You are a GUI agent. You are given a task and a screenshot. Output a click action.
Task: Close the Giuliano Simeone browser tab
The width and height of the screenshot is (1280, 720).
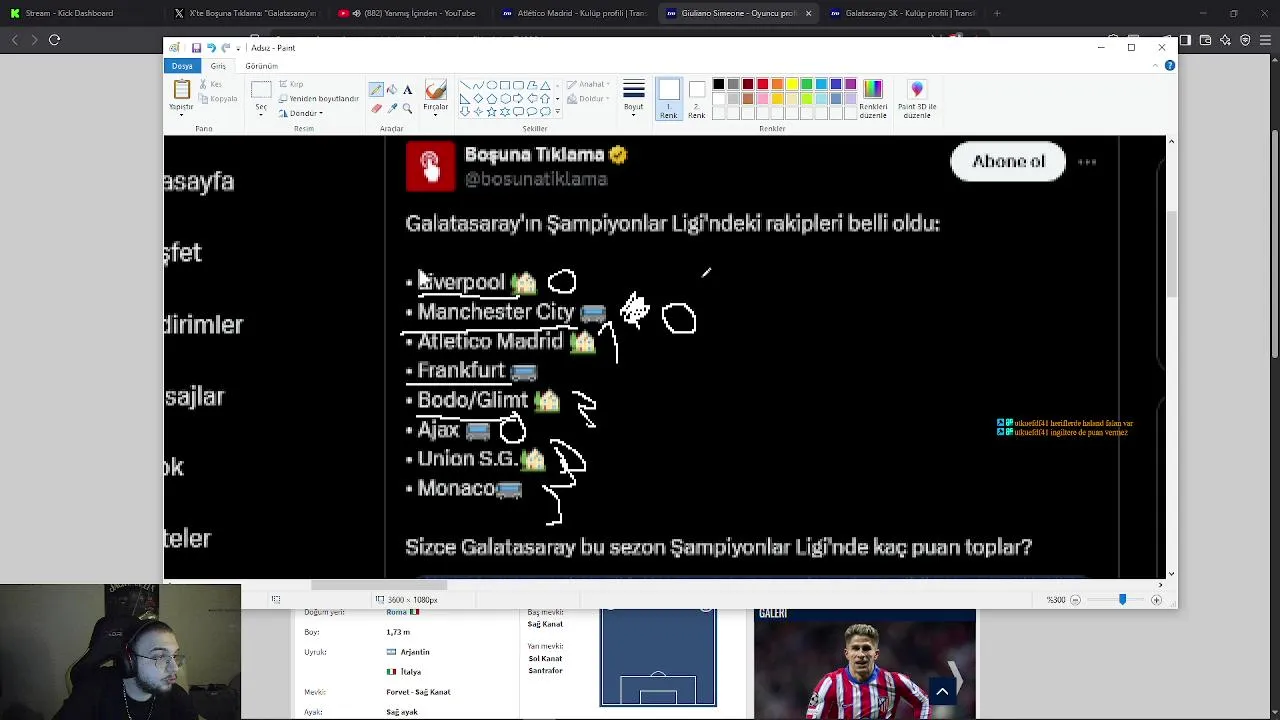tap(808, 13)
